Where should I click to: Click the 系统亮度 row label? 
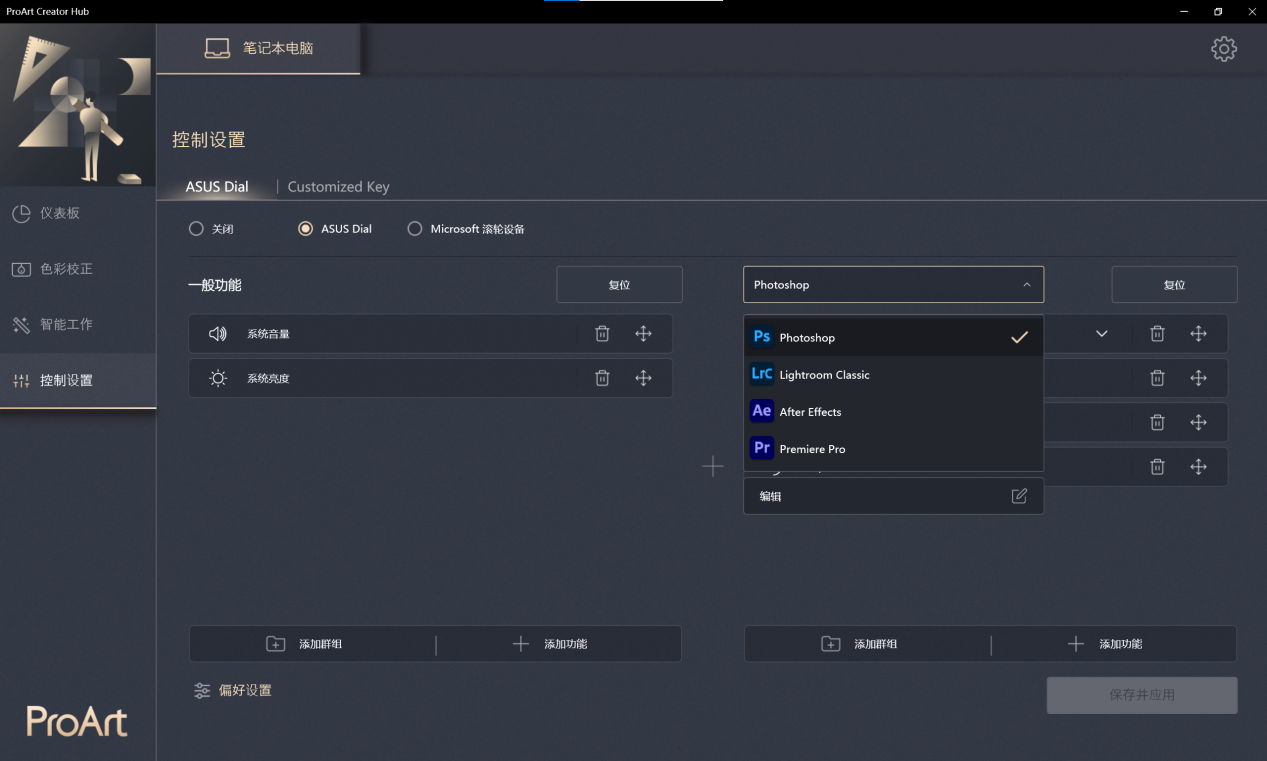tap(268, 379)
